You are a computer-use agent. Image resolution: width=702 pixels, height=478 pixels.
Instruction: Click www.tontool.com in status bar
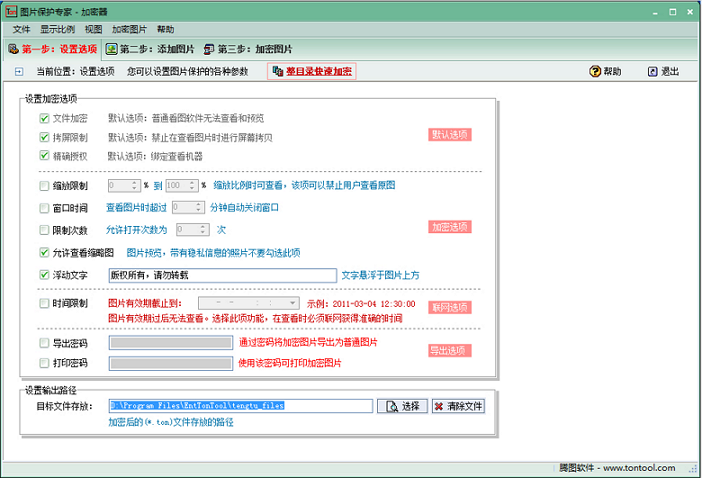pos(639,468)
